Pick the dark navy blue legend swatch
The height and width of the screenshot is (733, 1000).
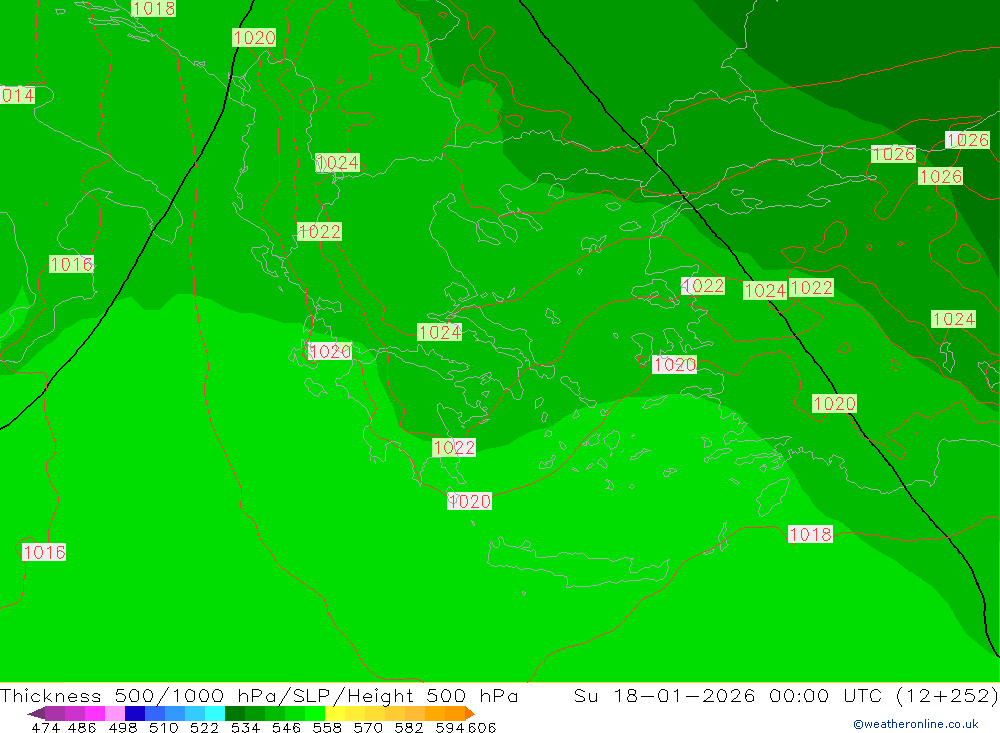coord(135,713)
